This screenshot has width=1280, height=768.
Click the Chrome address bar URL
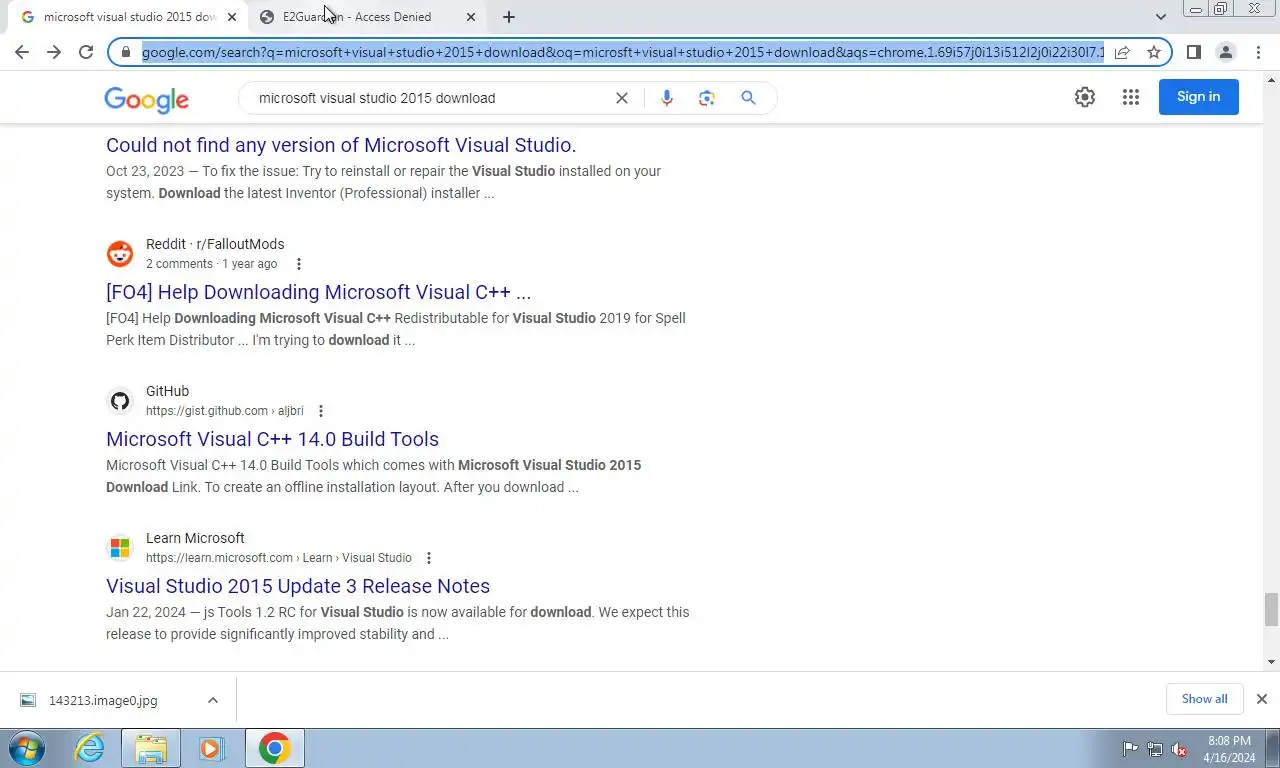pyautogui.click(x=622, y=52)
